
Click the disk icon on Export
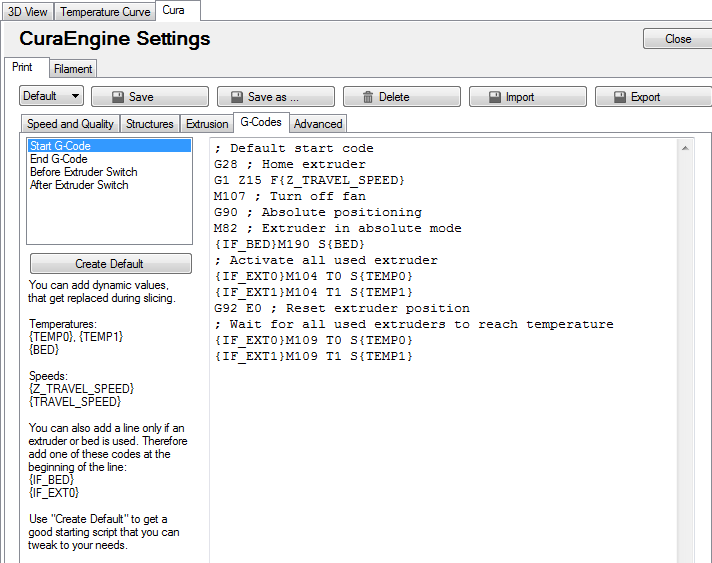click(x=620, y=97)
